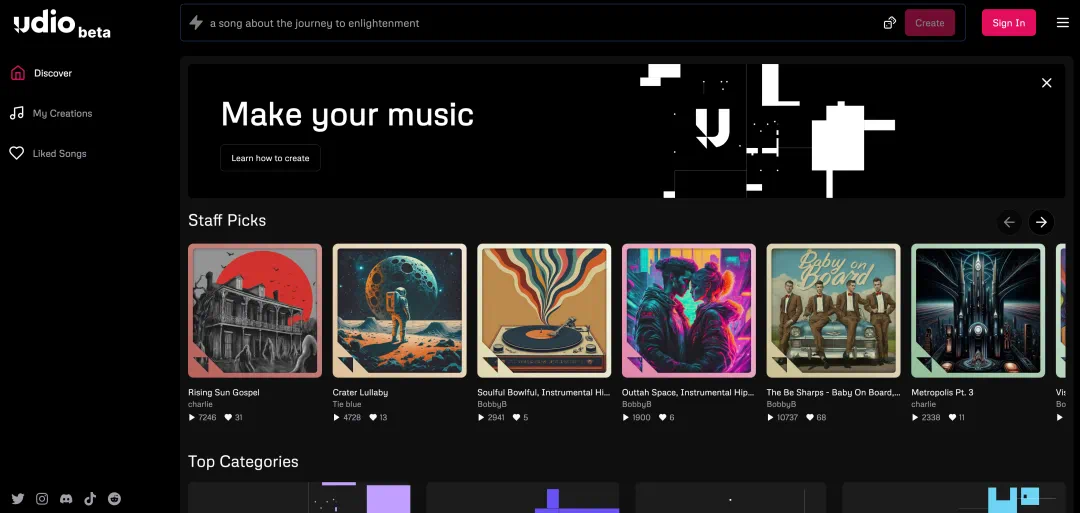Click the Crater Lullaby title

point(360,392)
